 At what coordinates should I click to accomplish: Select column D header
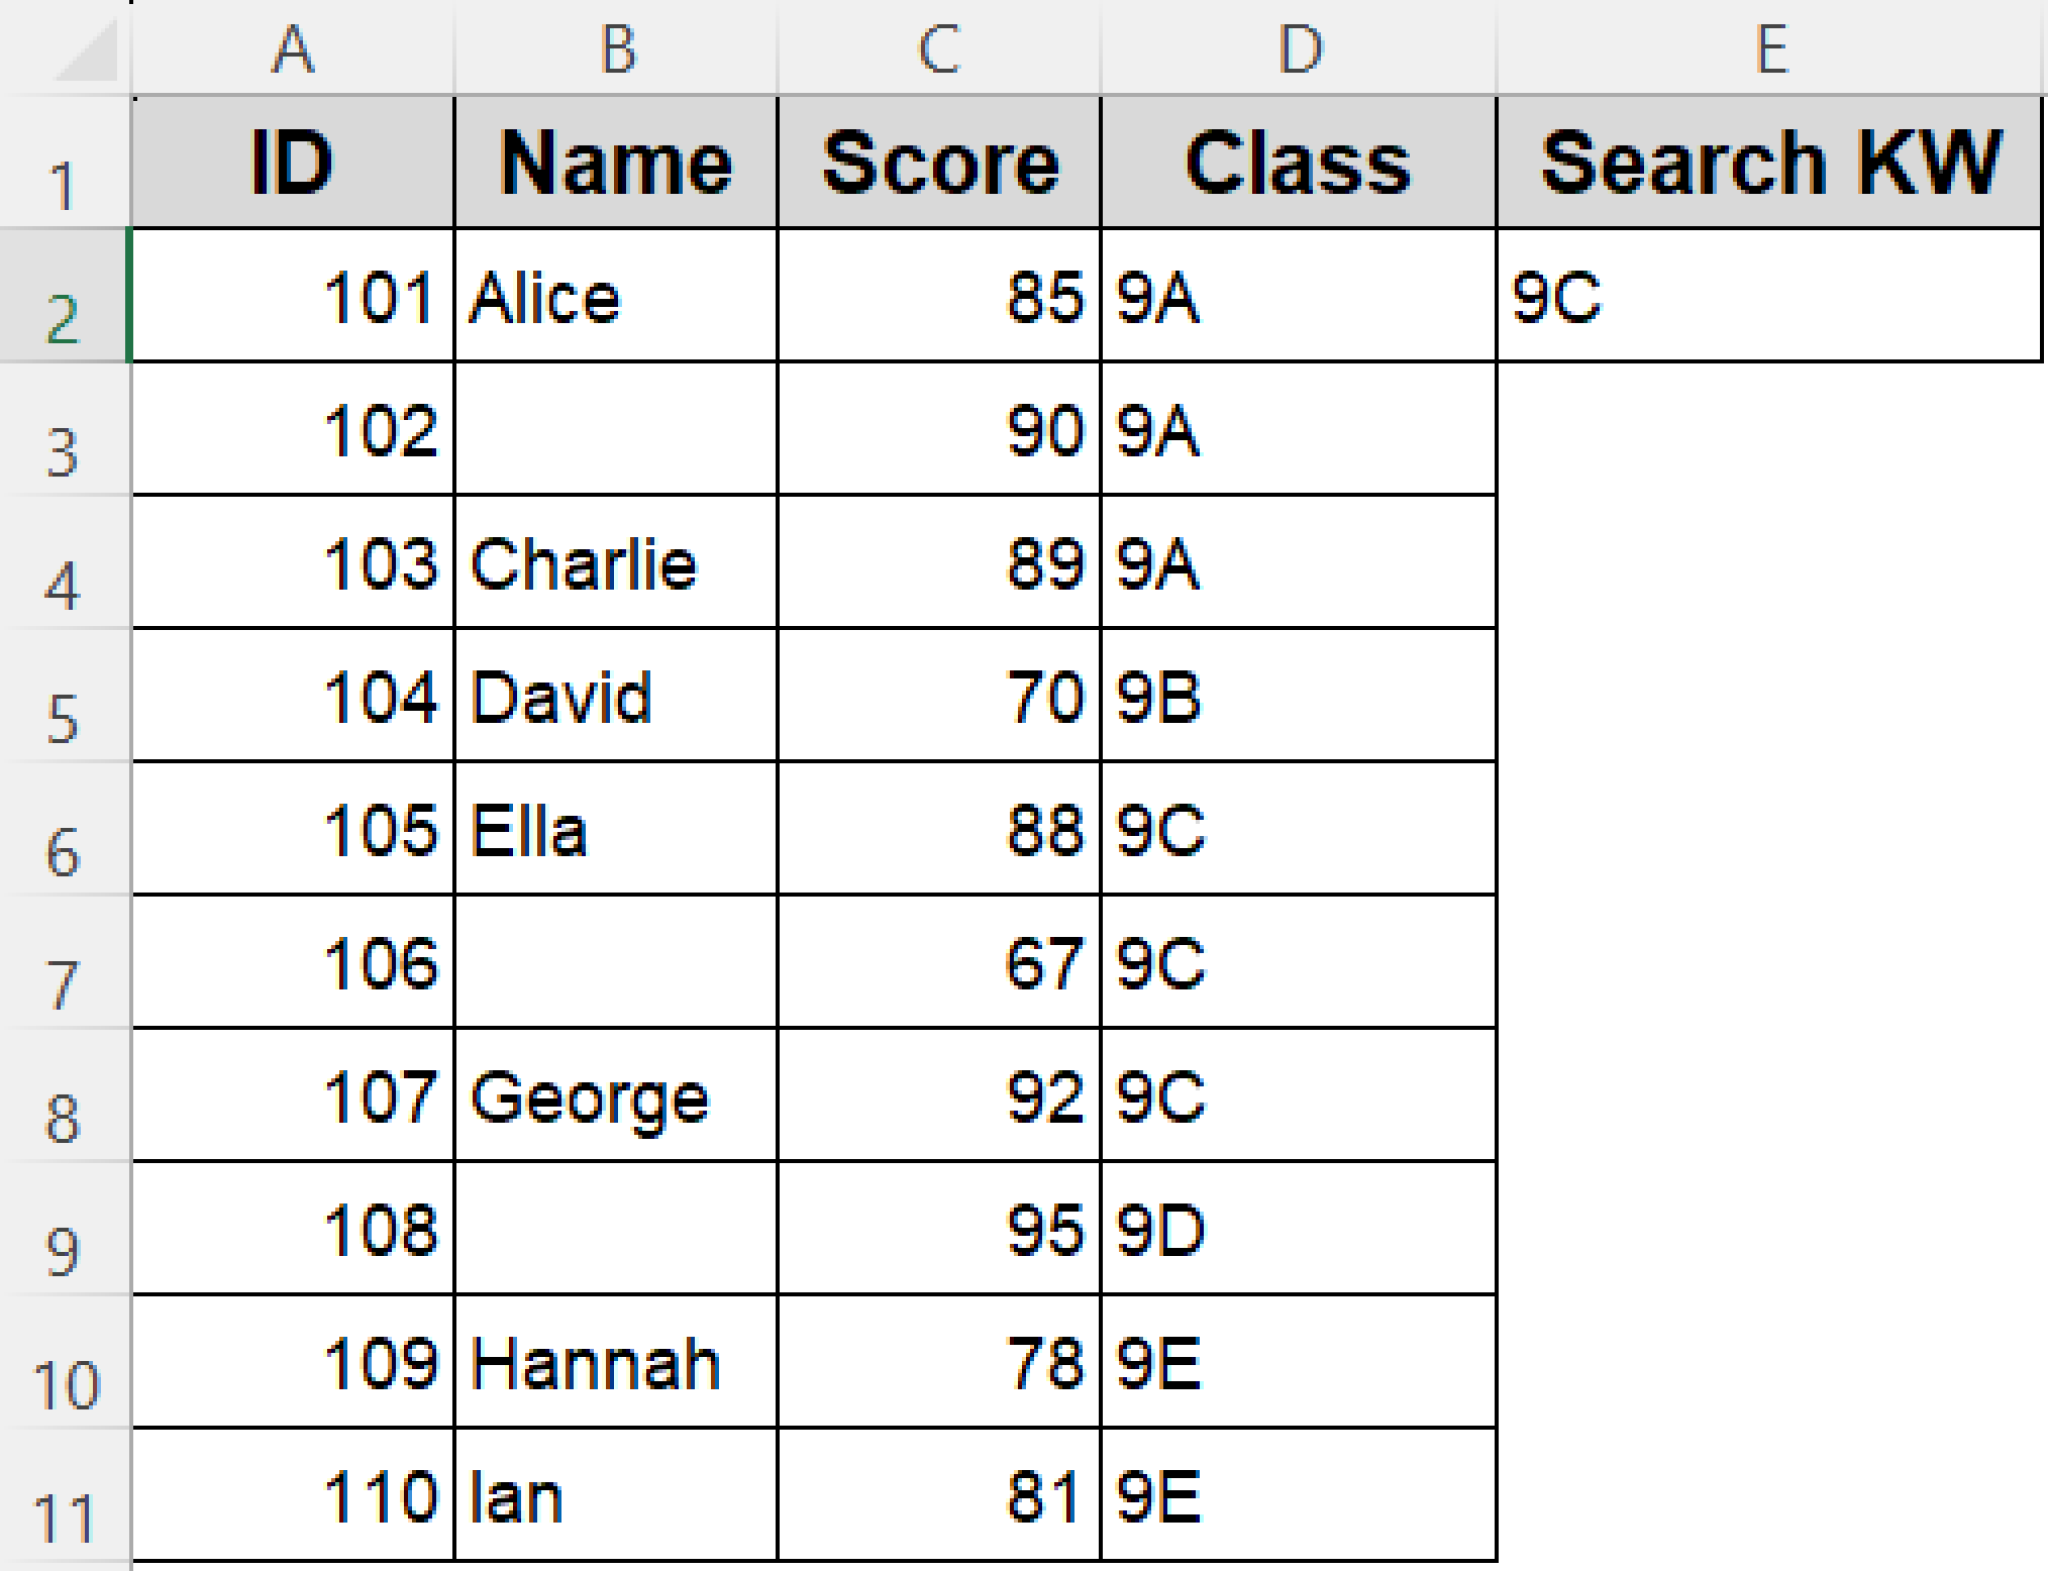(x=1299, y=48)
